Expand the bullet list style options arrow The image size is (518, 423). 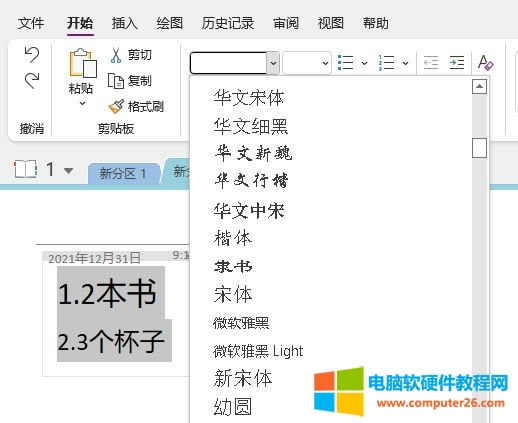click(364, 63)
